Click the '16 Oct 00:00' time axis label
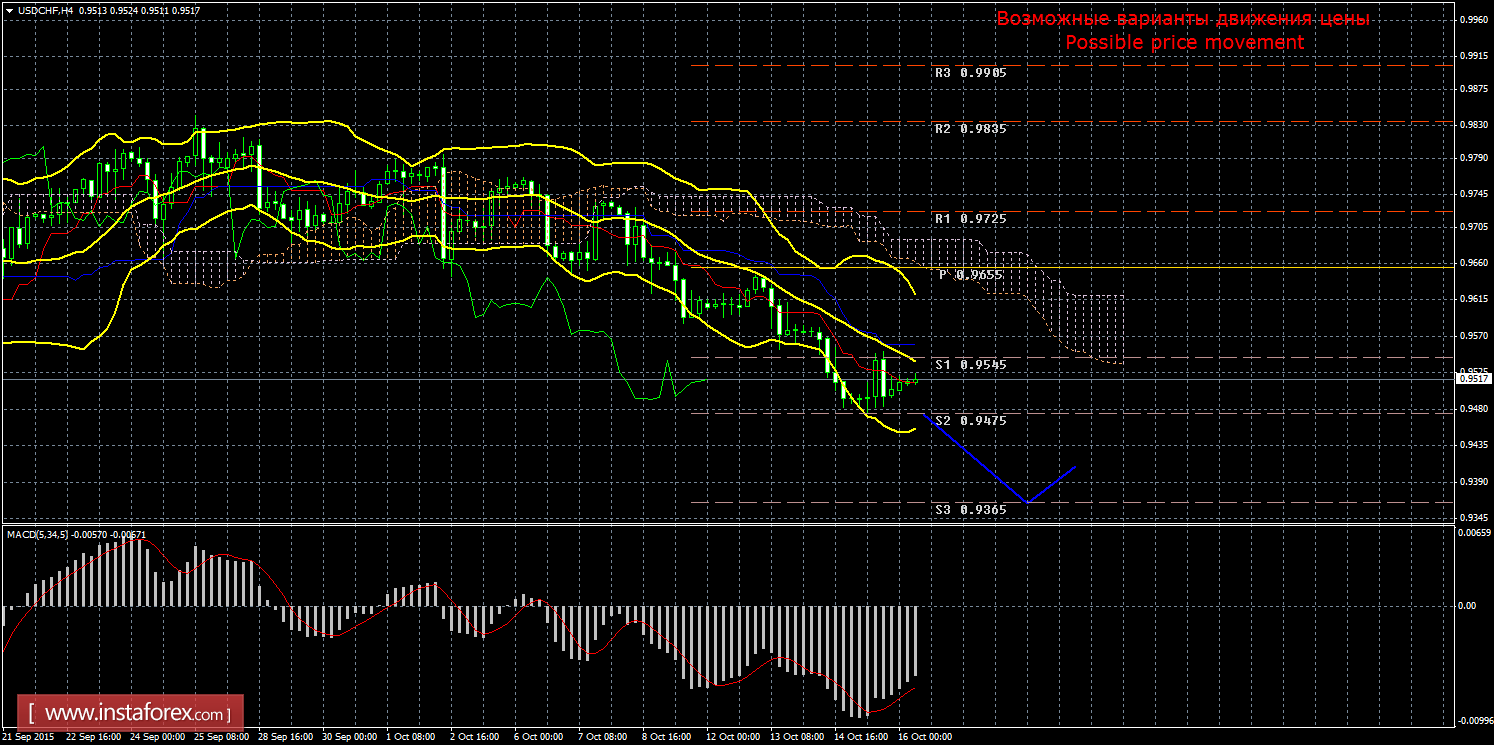 click(924, 737)
